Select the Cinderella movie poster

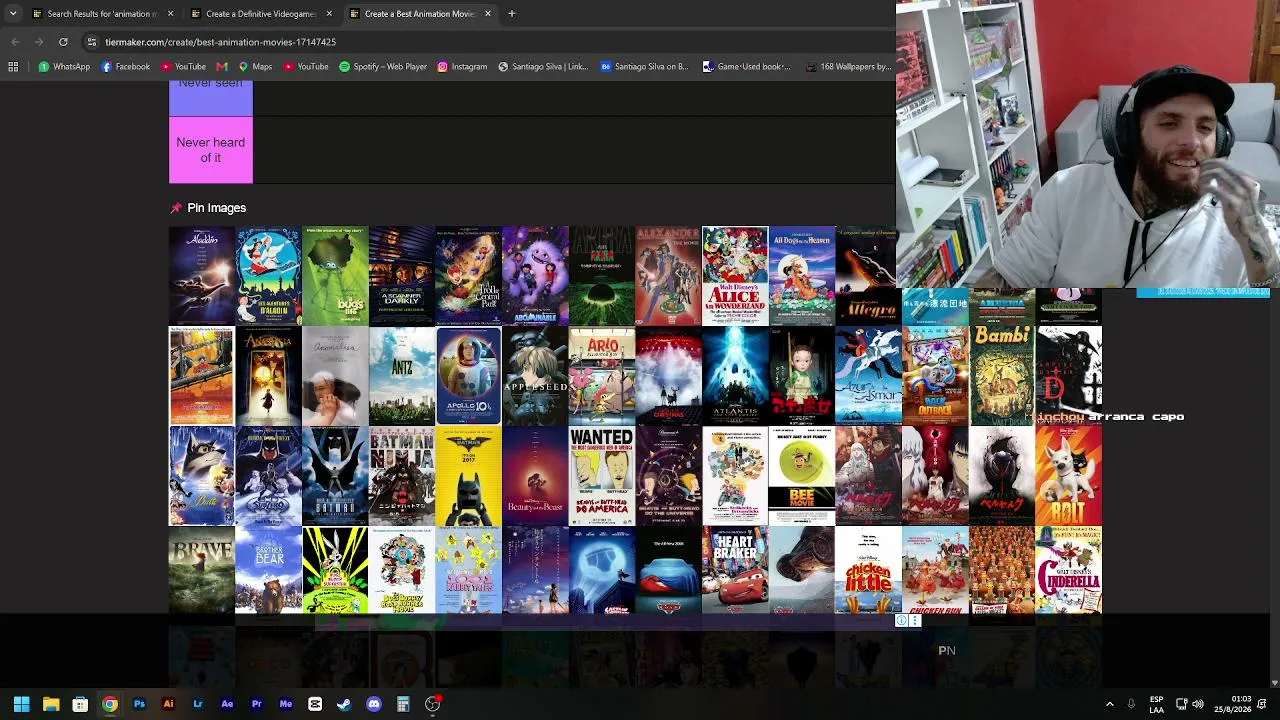click(x=1069, y=570)
